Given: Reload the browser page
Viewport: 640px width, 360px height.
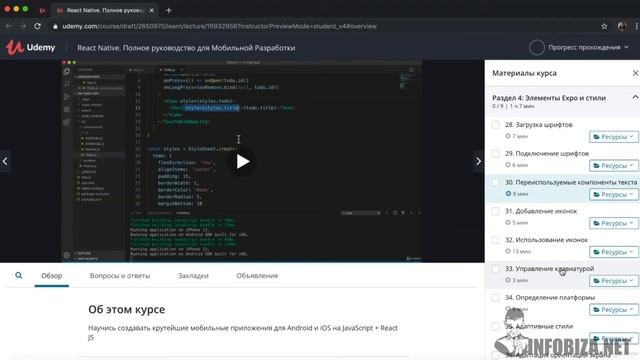Looking at the screenshot, I should 37,26.
